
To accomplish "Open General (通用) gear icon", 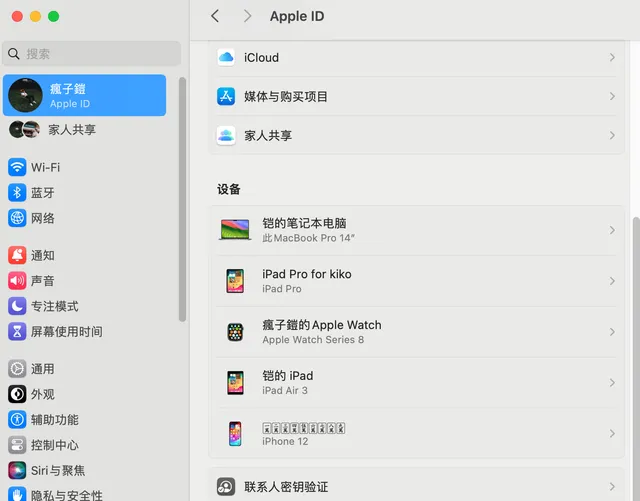I will point(17,369).
